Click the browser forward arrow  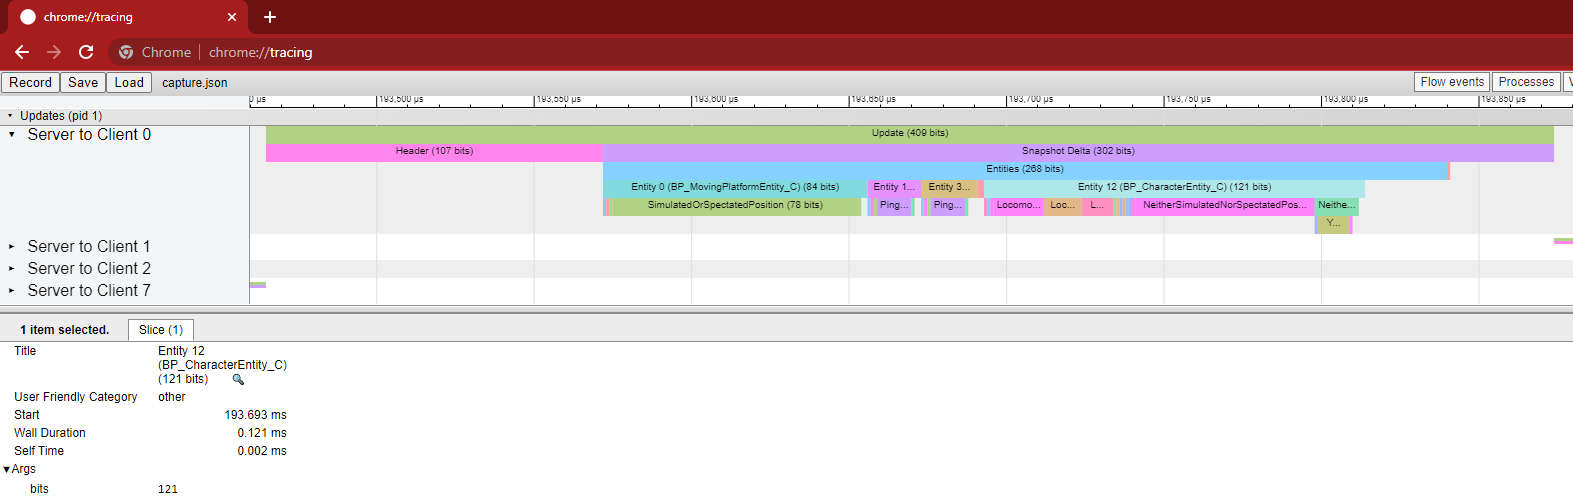54,52
